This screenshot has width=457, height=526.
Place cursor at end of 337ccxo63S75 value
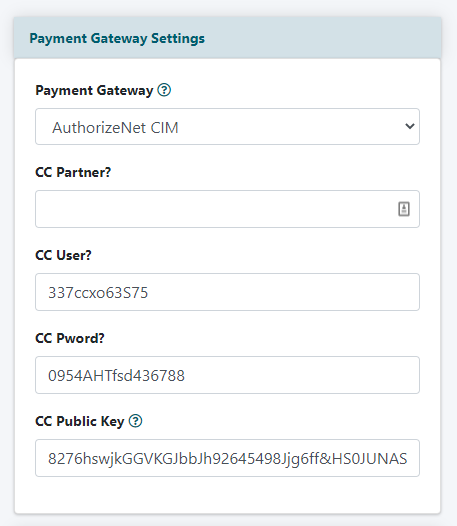tap(148, 293)
